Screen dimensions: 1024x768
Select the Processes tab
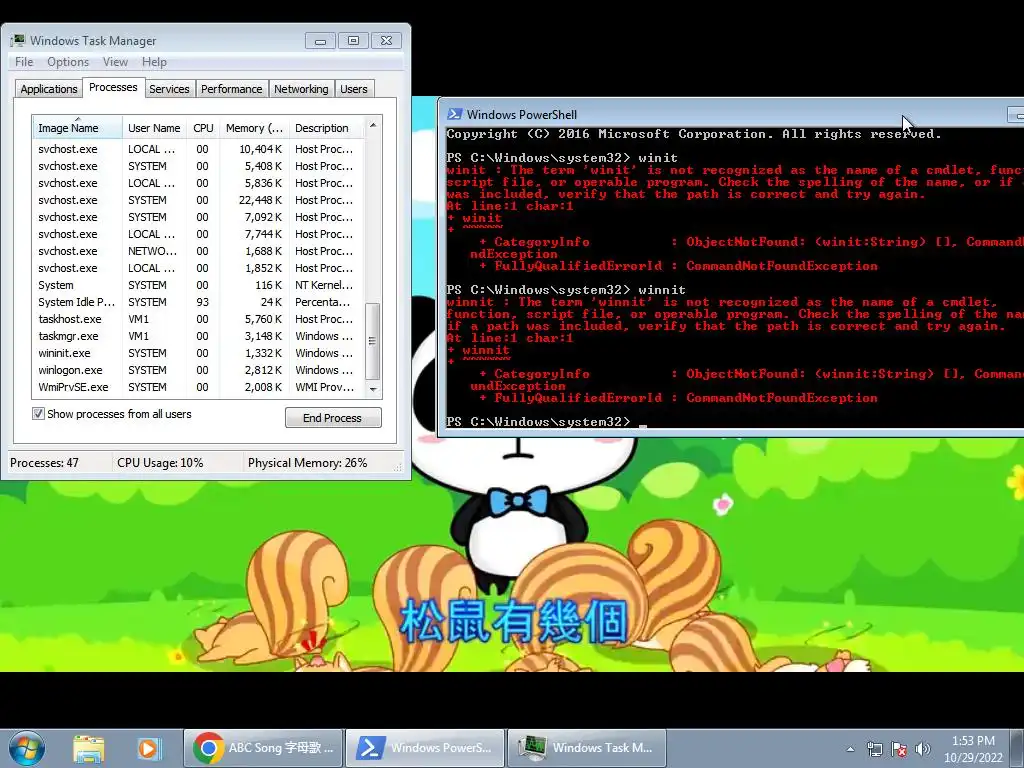(113, 88)
